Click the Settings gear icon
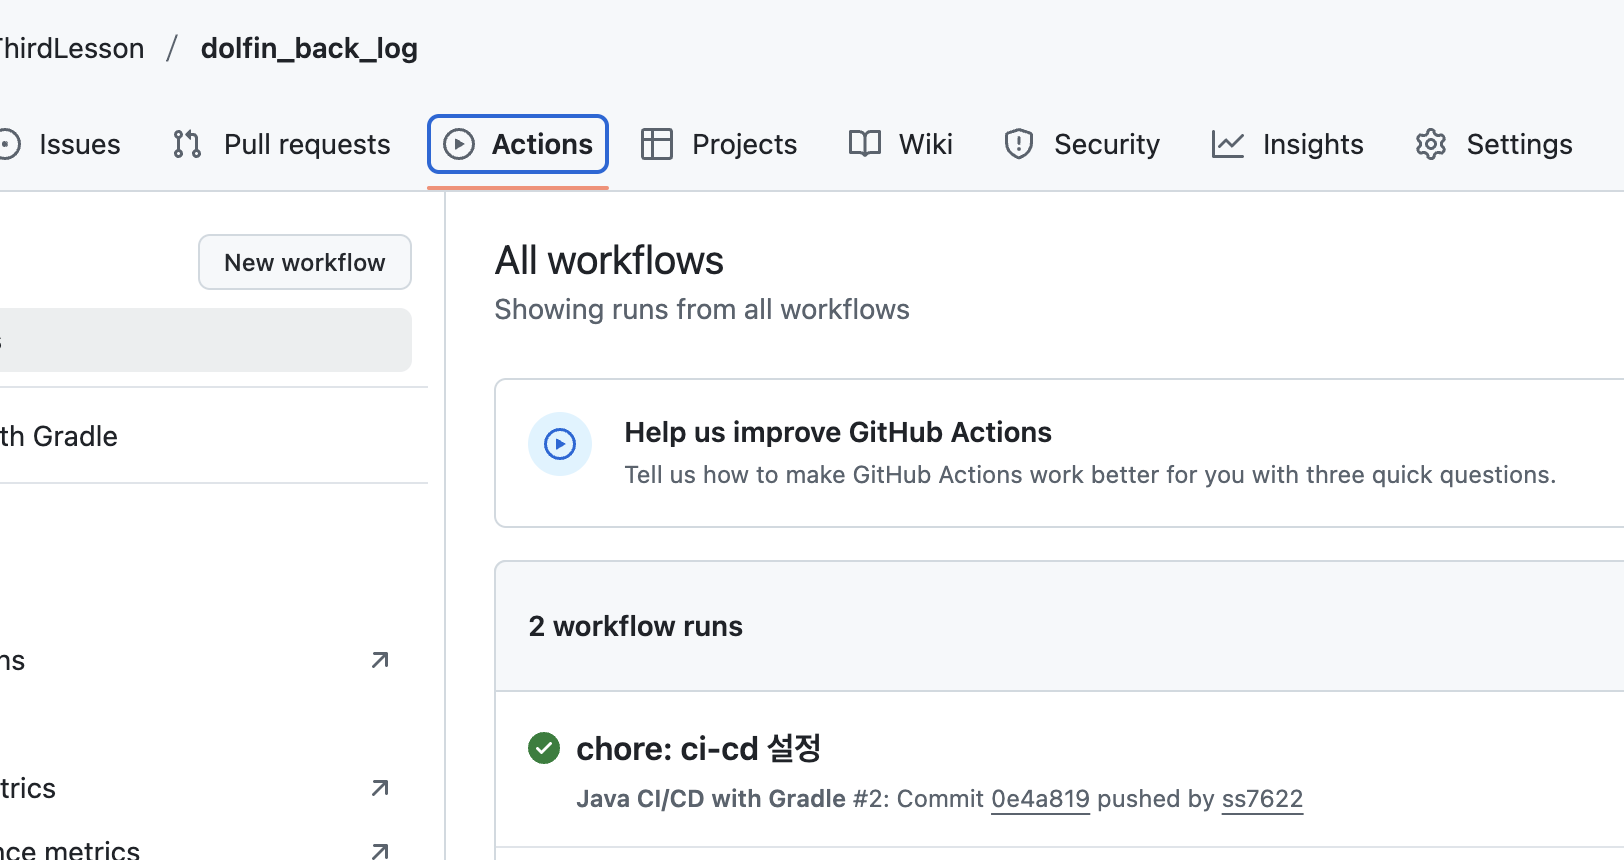Viewport: 1624px width, 860px height. [1431, 144]
